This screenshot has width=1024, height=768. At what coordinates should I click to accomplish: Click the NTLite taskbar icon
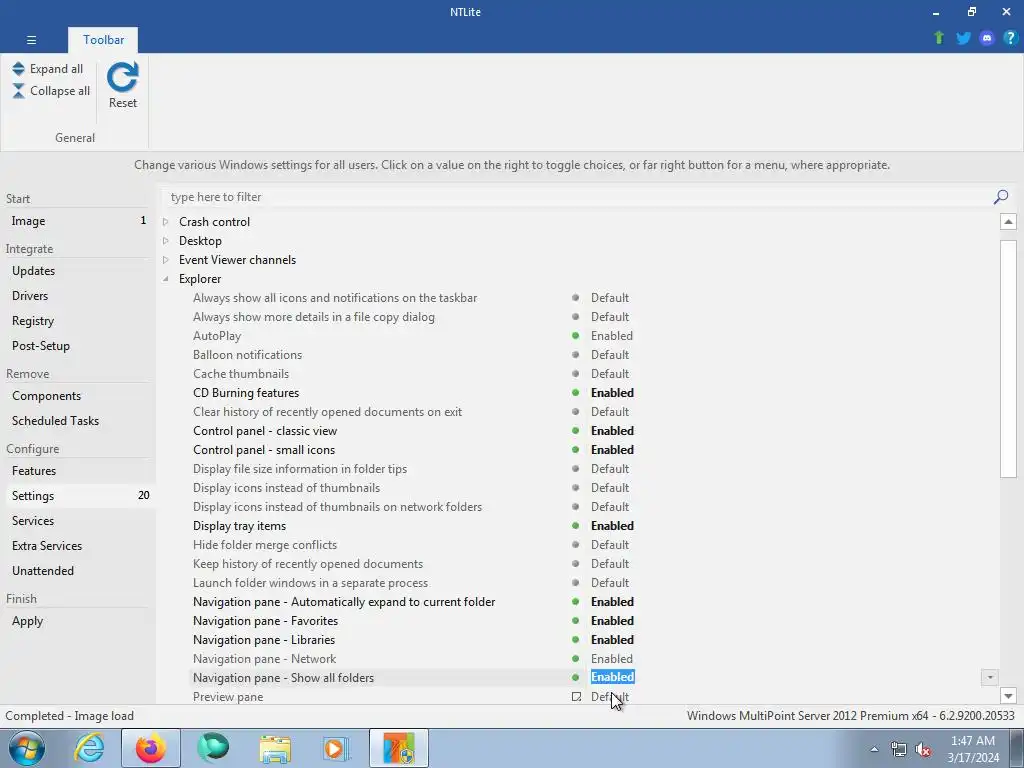399,748
